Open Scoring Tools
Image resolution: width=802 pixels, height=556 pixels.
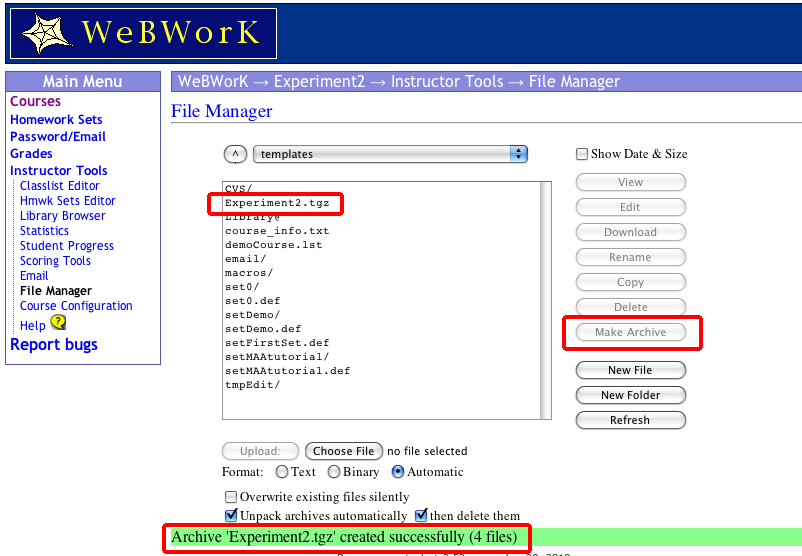coord(55,261)
